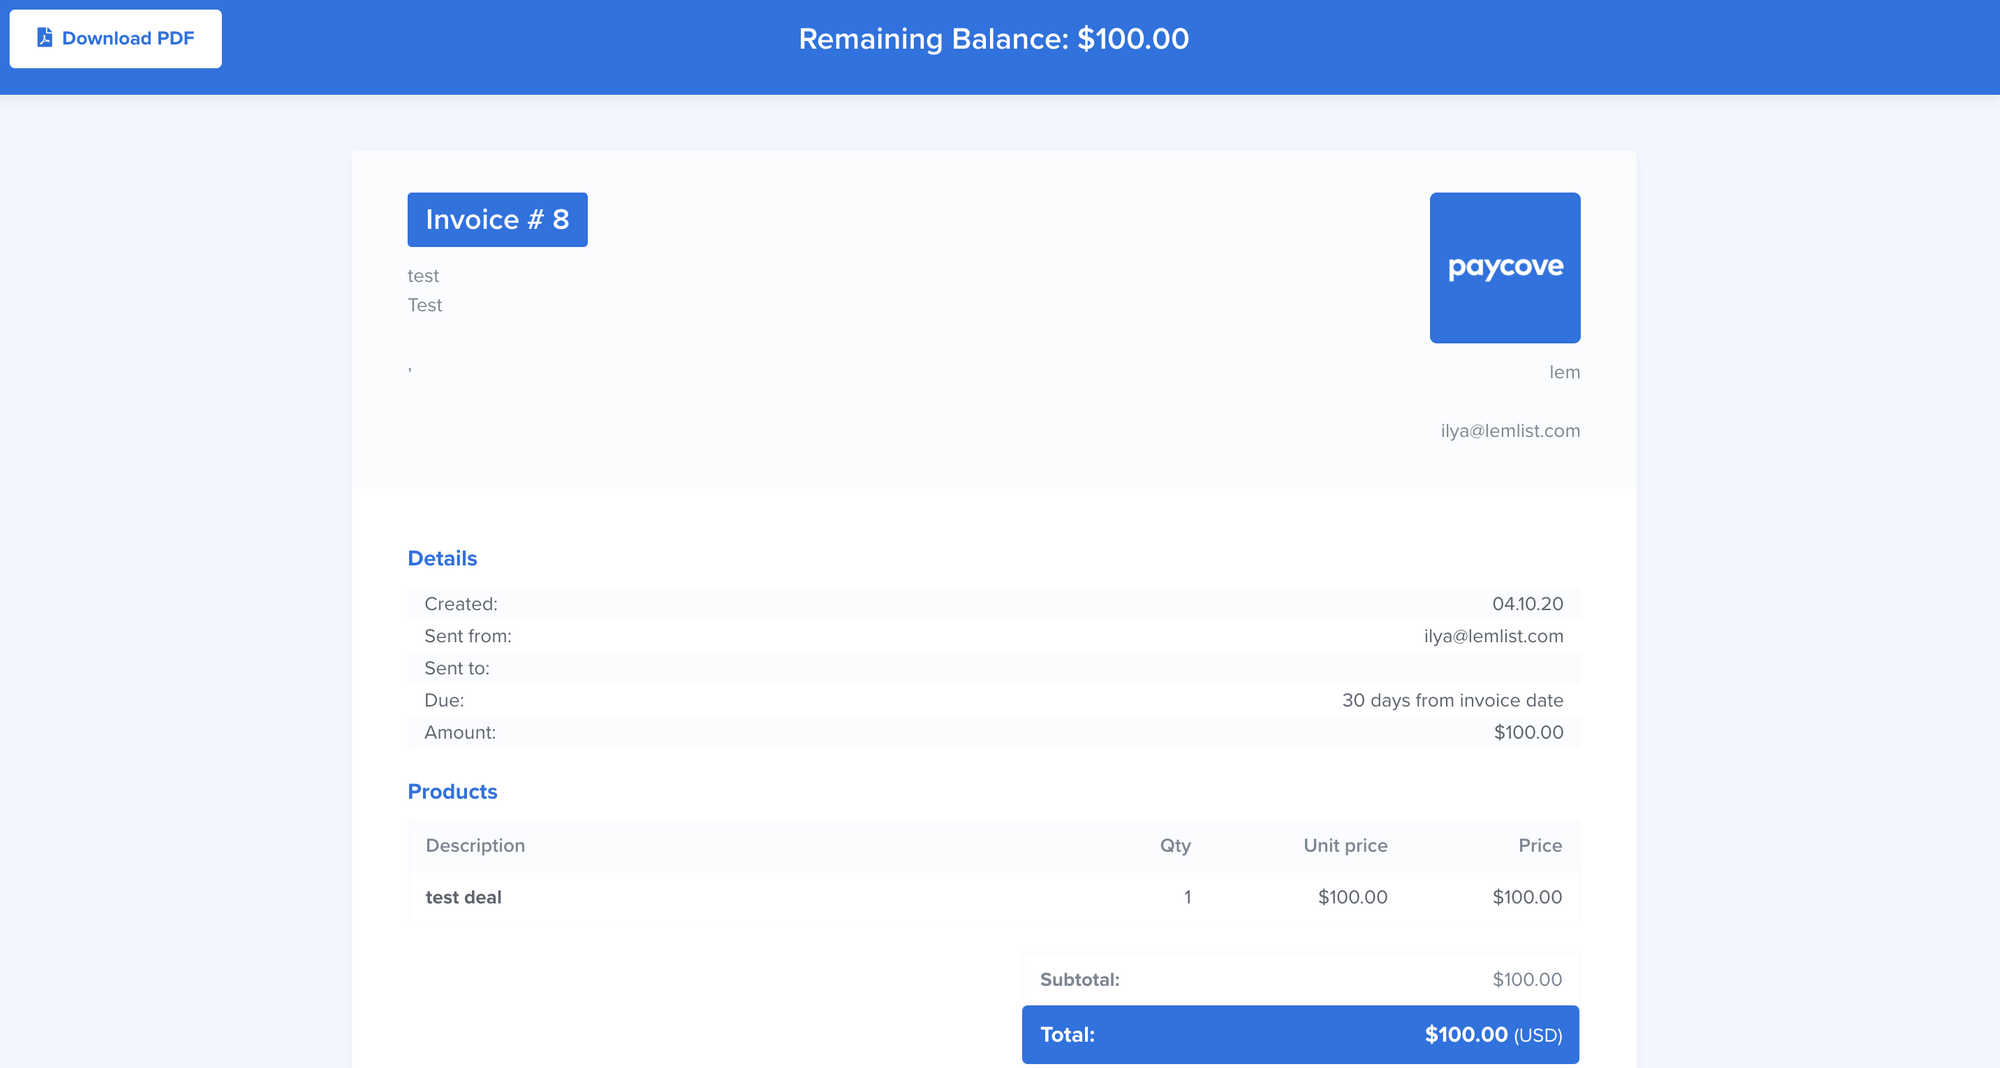Image resolution: width=2000 pixels, height=1068 pixels.
Task: Click the Sent from email address row
Action: point(1494,636)
